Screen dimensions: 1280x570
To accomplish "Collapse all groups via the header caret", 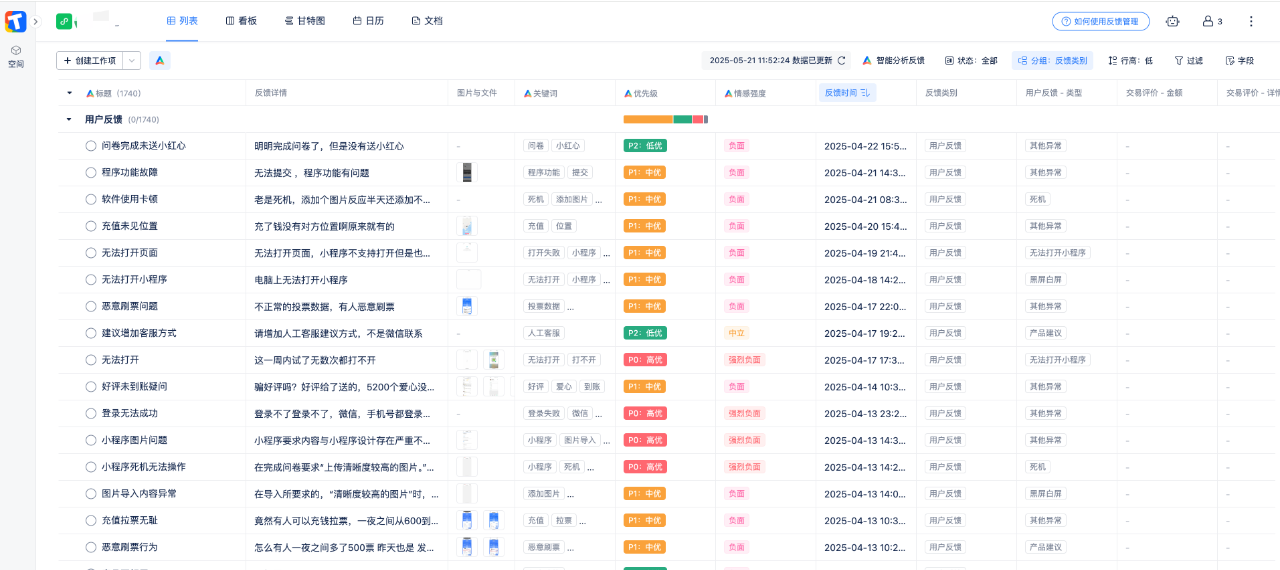I will pos(69,93).
